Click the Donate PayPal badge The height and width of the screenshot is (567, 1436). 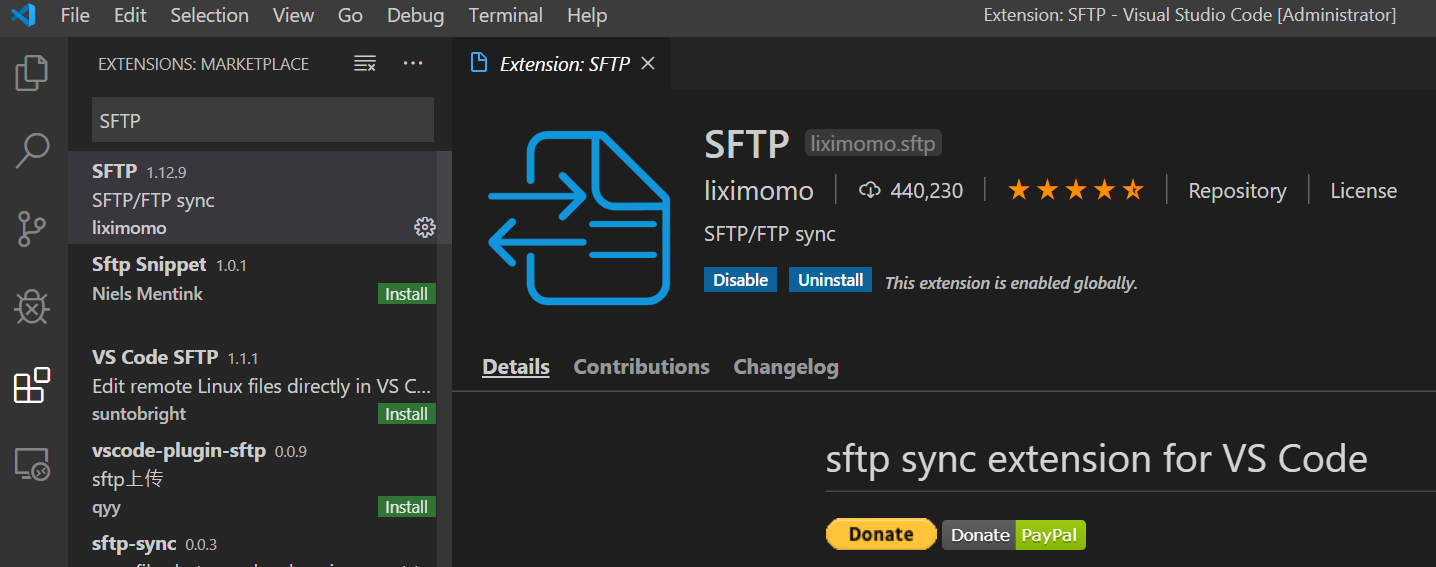[1014, 535]
